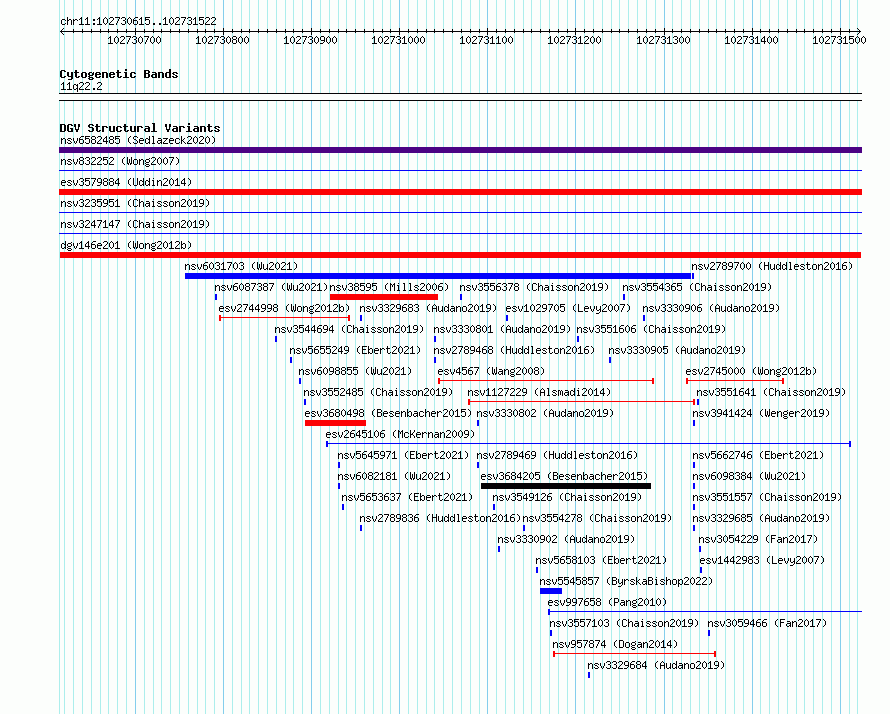Open the nsv5545857 (ByrskaBishop2022) label
This screenshot has width=890, height=714.
click(626, 581)
